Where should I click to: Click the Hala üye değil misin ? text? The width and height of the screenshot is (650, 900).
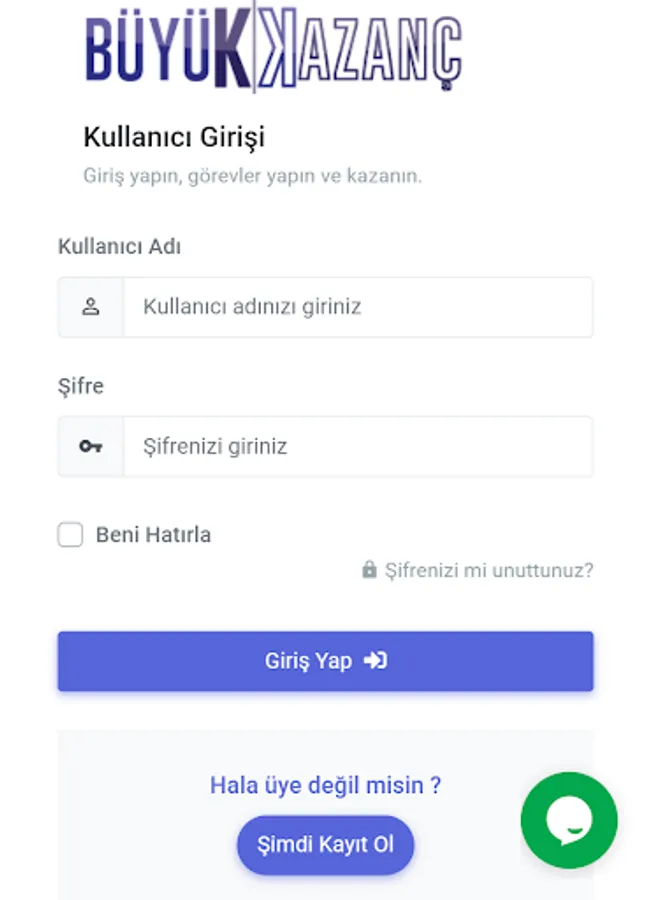pos(325,785)
